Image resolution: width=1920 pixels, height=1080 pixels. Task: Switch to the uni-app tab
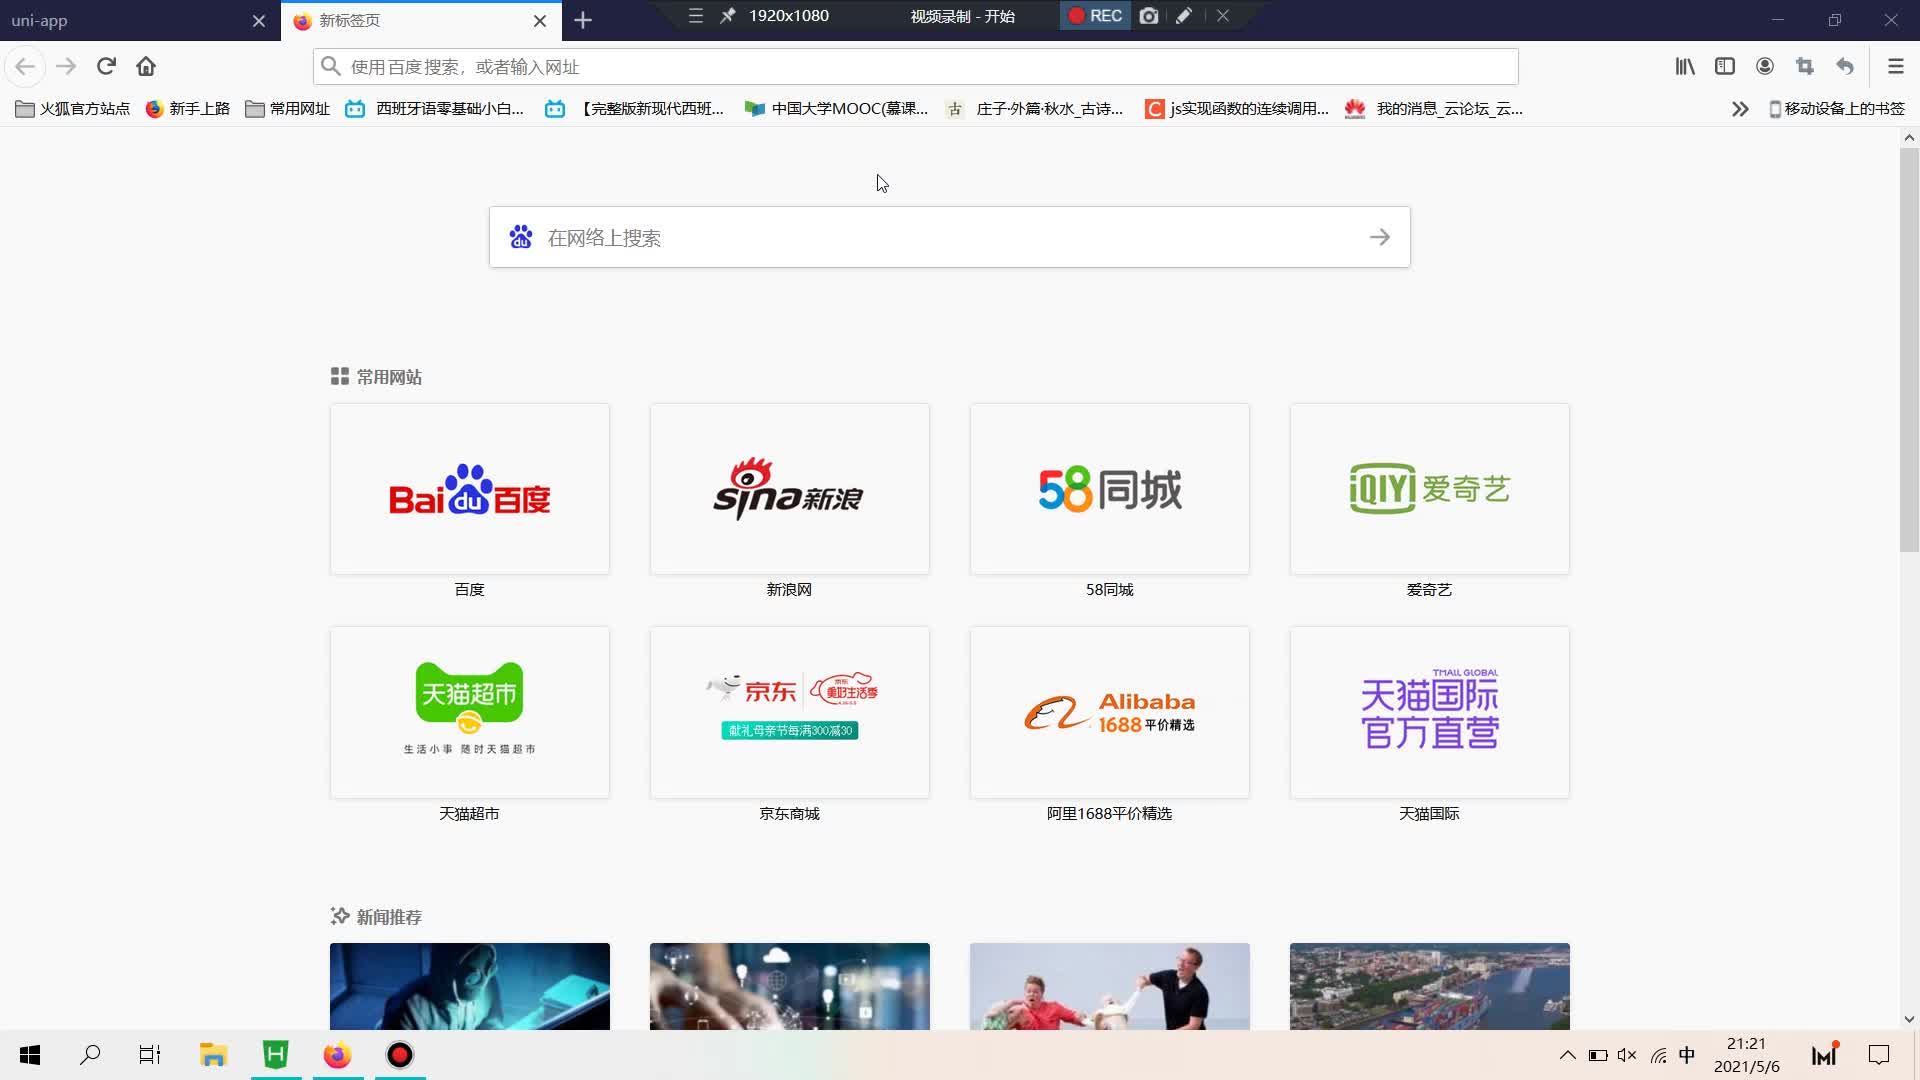click(x=140, y=20)
